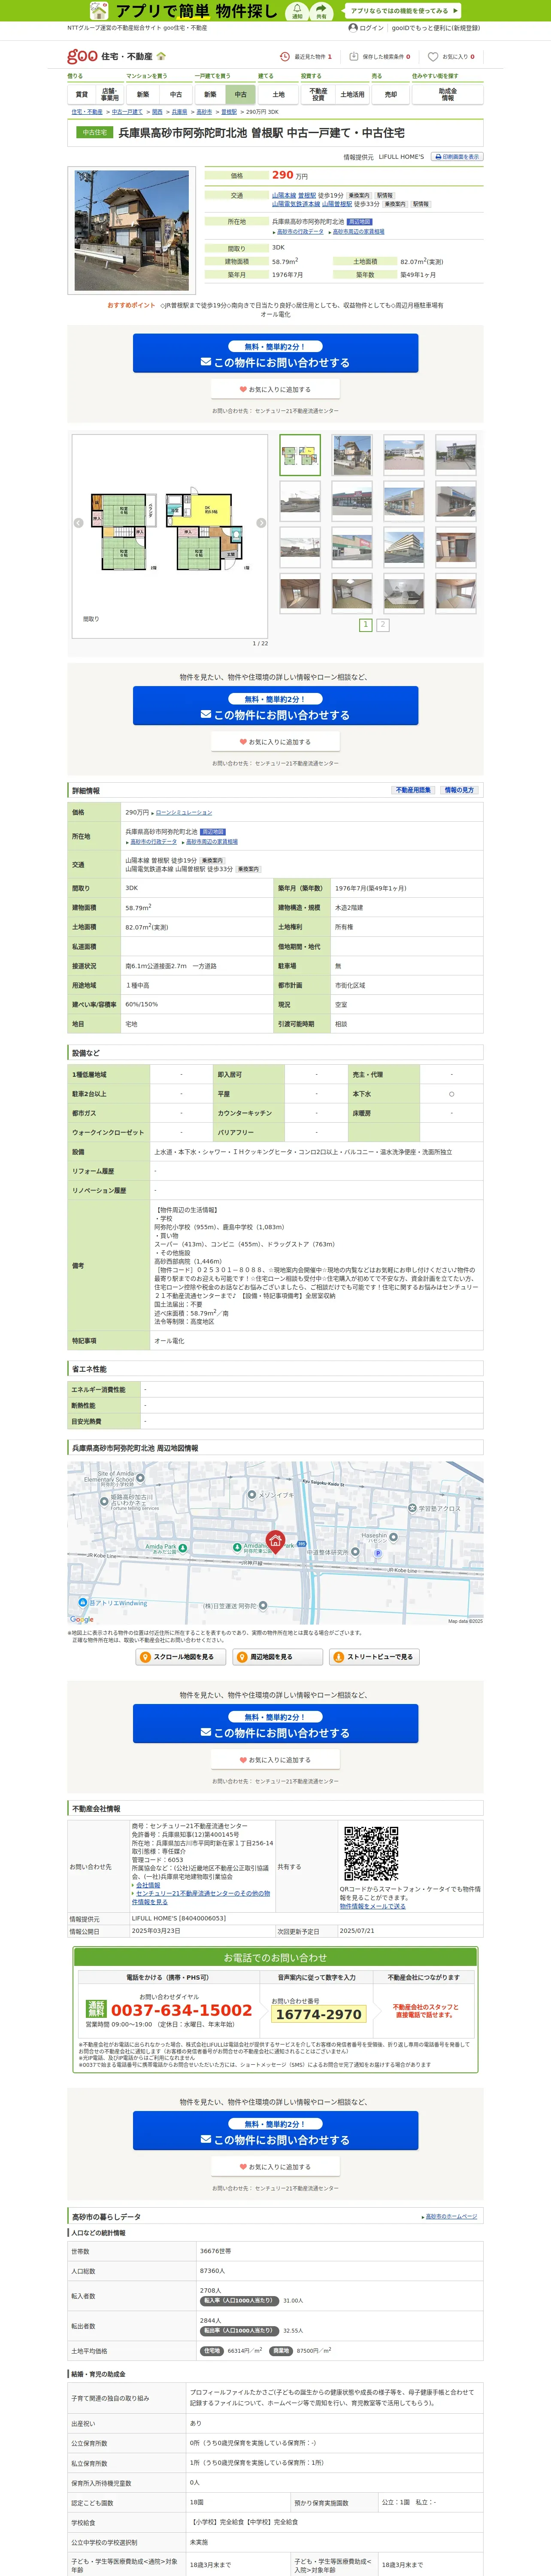Select 不動産投資 navigation item

318,94
